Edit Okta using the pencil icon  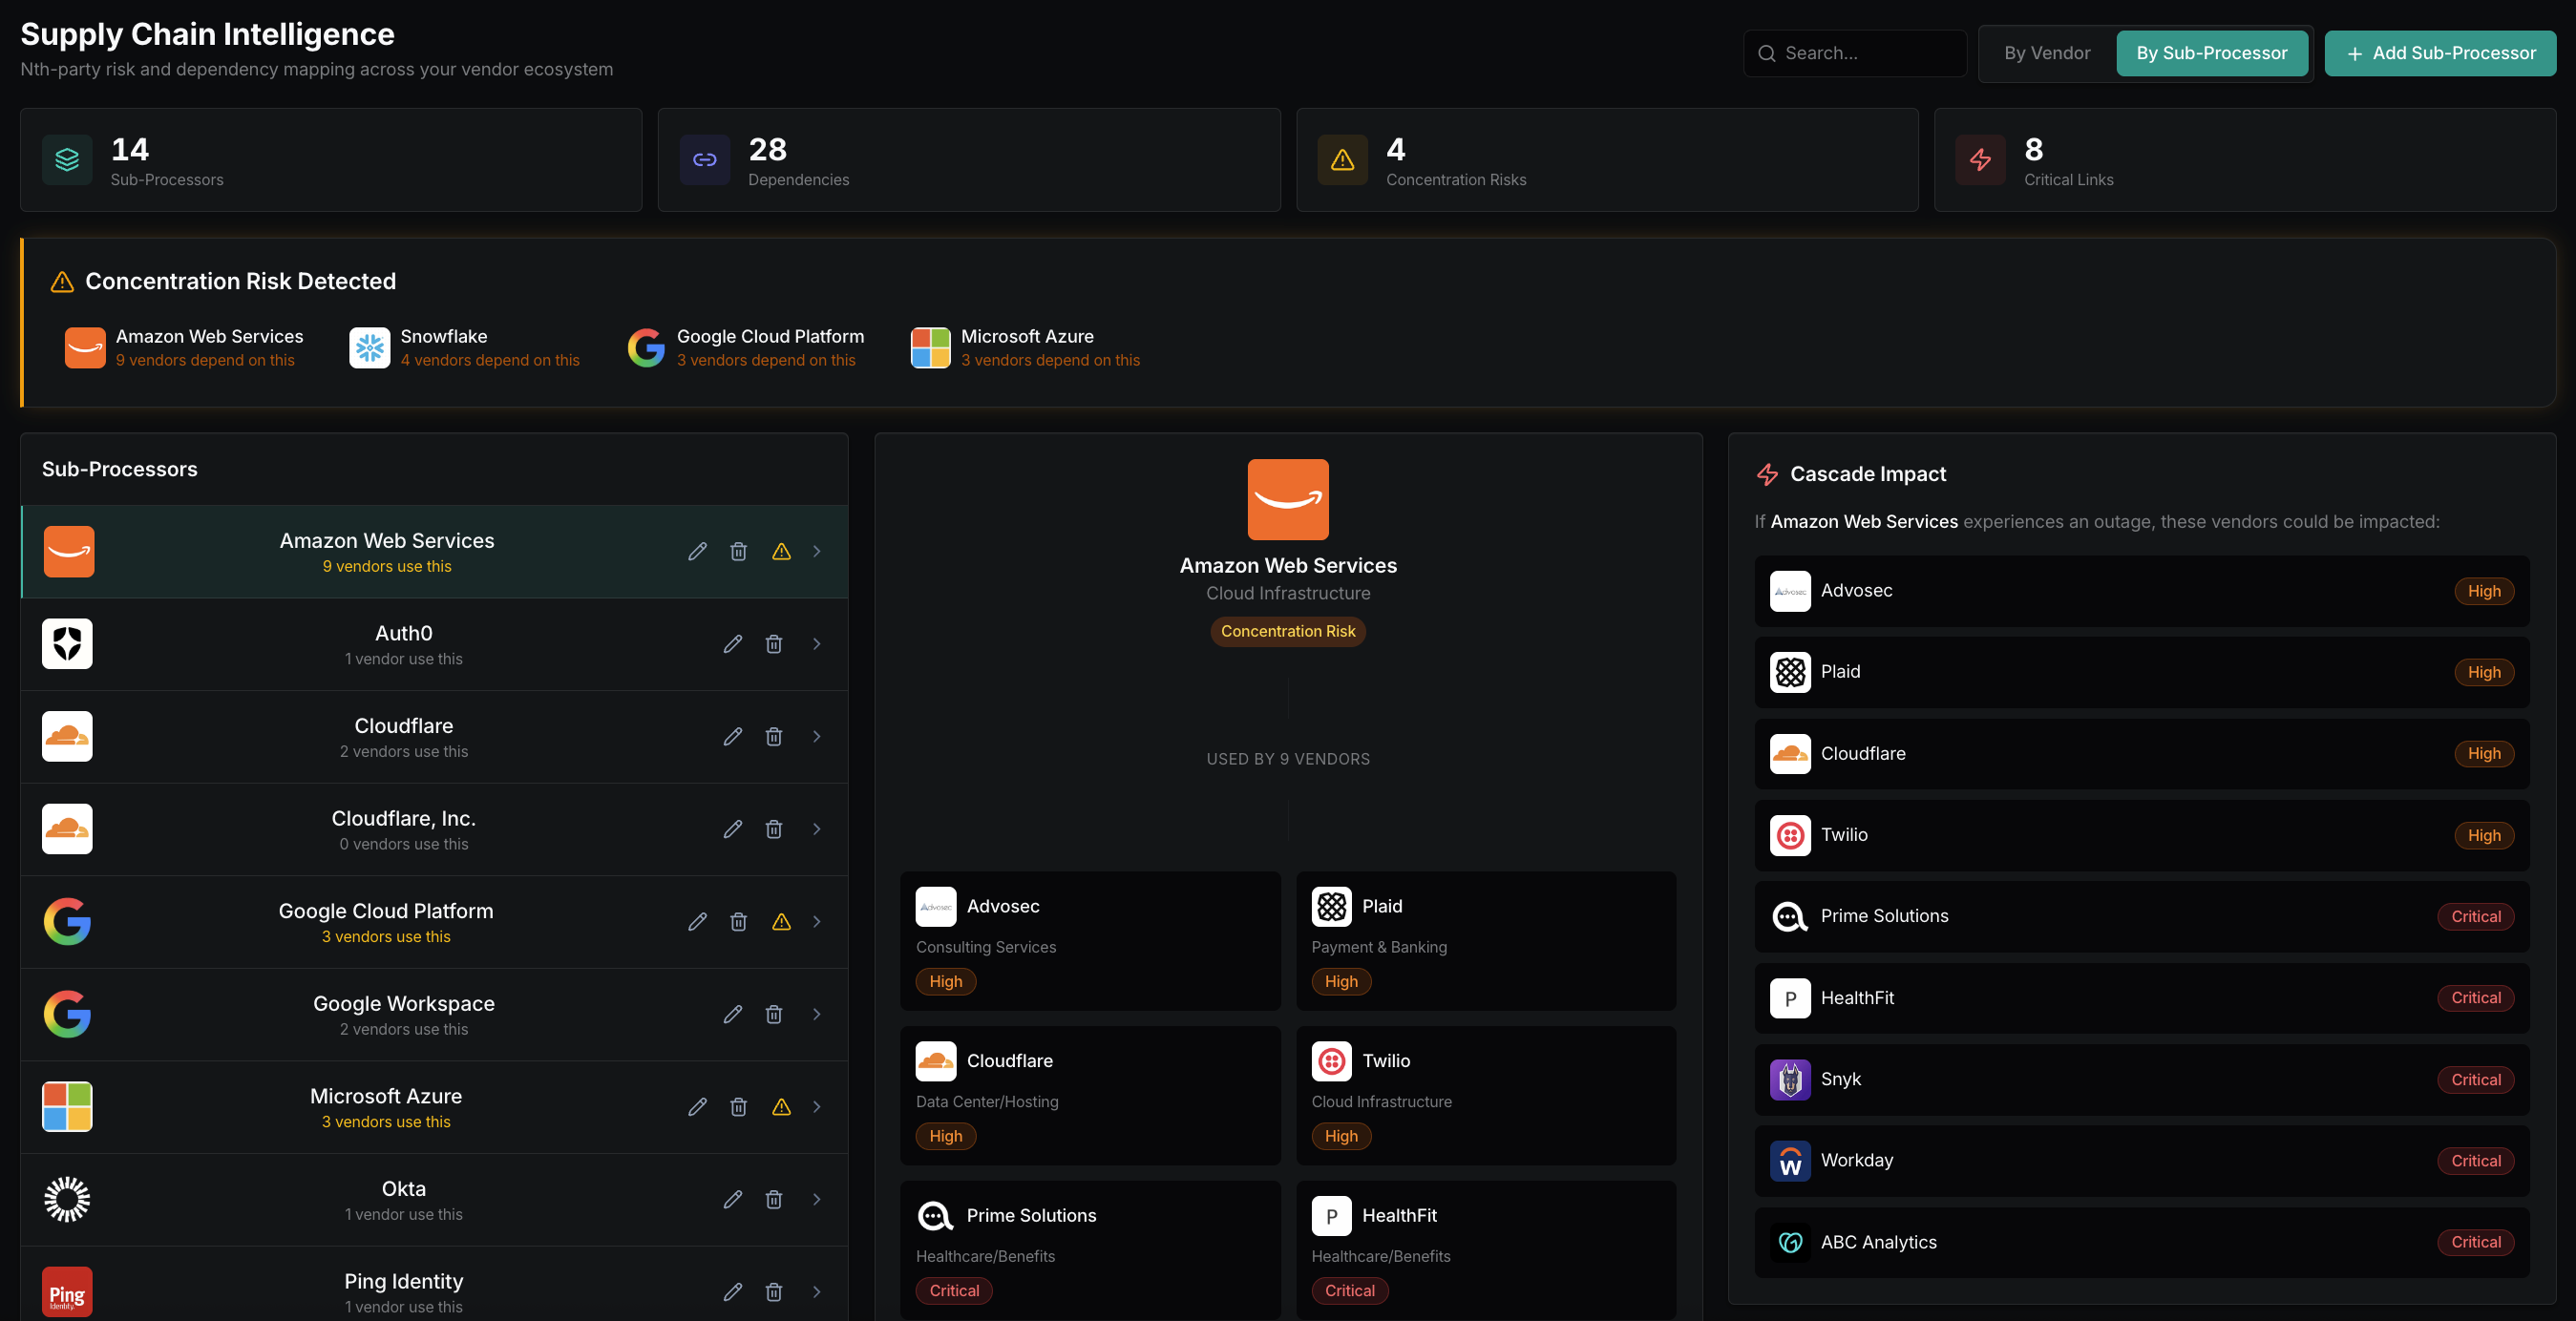733,1199
